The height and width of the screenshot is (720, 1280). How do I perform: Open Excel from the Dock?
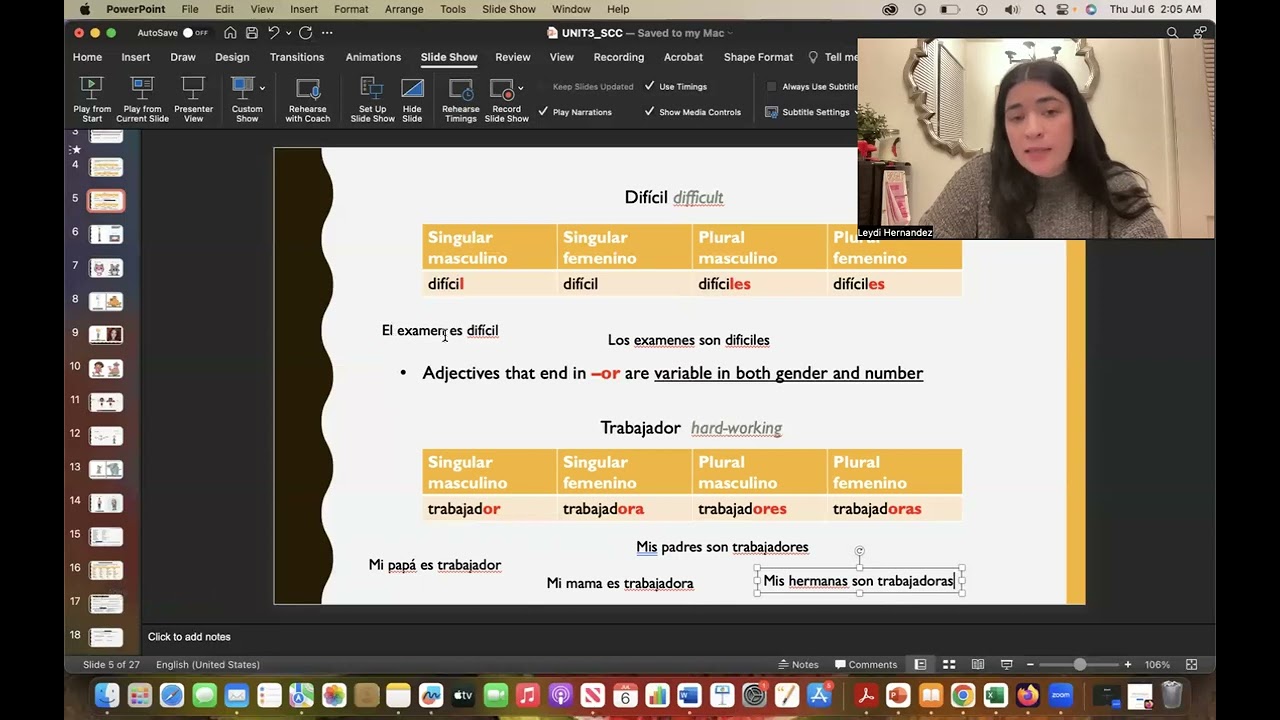click(x=995, y=695)
